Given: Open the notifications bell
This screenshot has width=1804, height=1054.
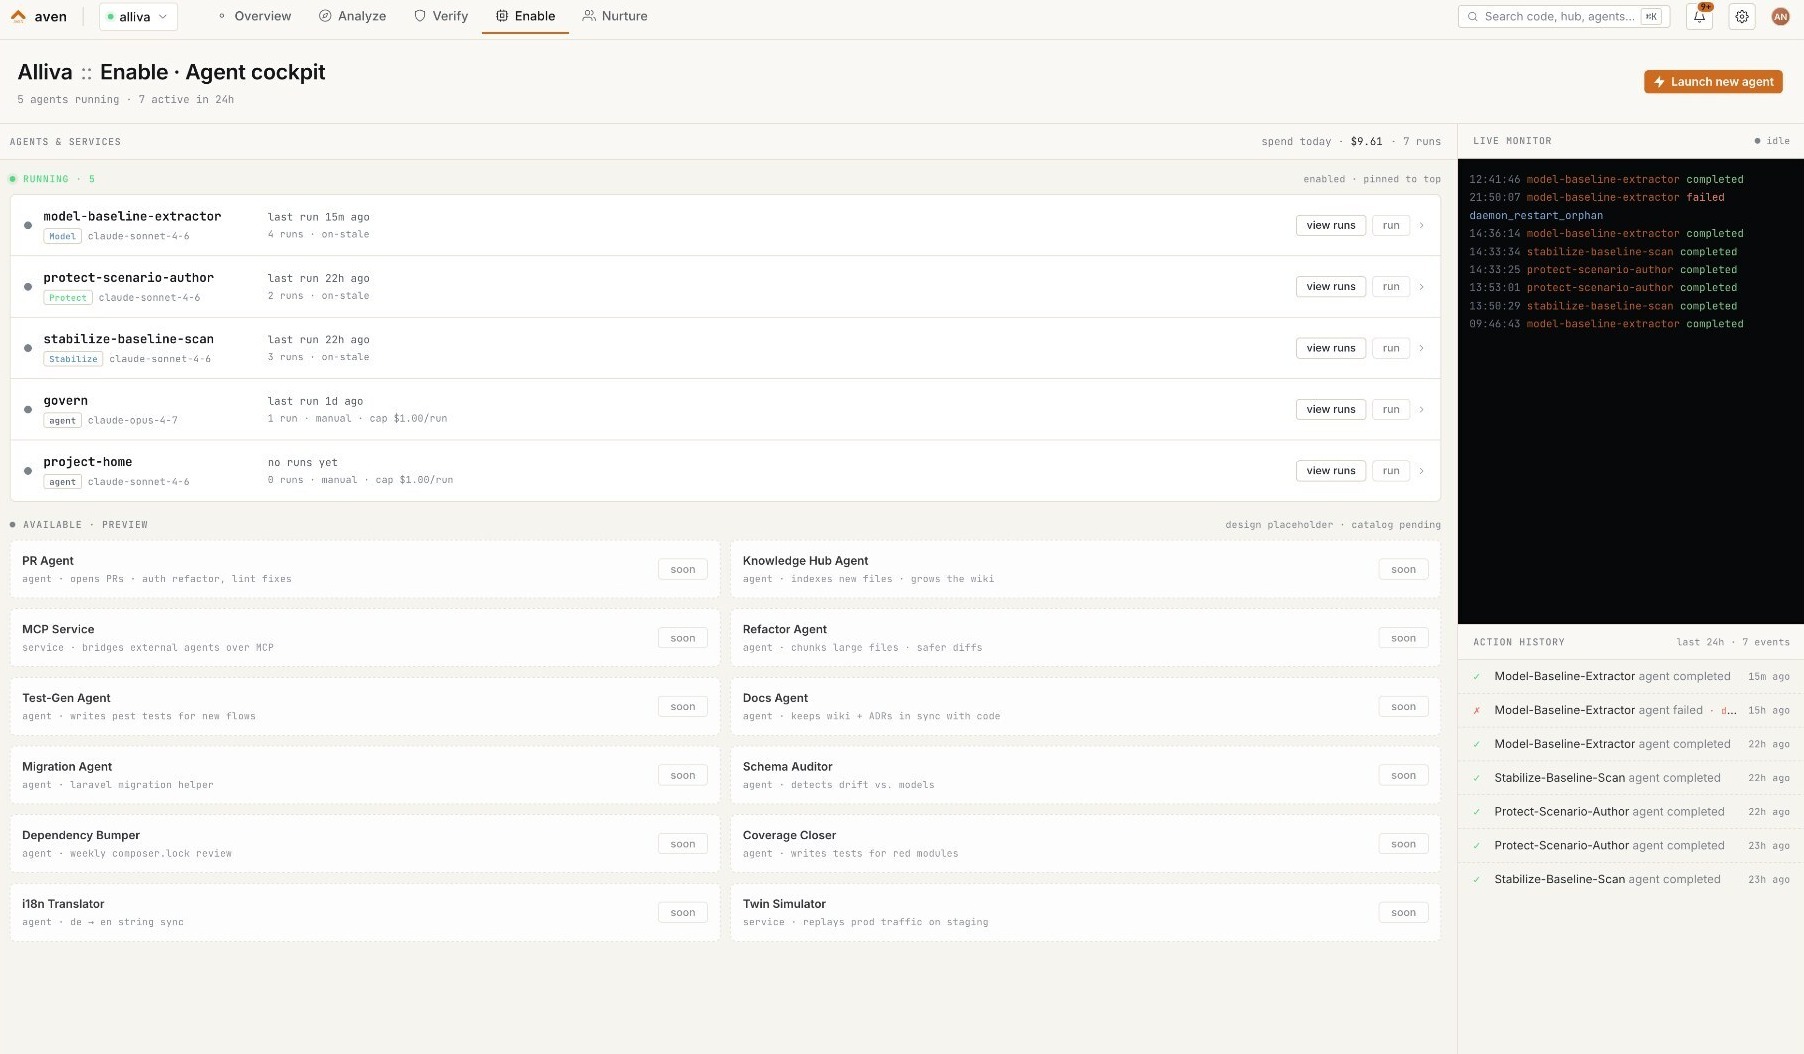Looking at the screenshot, I should click(1699, 17).
